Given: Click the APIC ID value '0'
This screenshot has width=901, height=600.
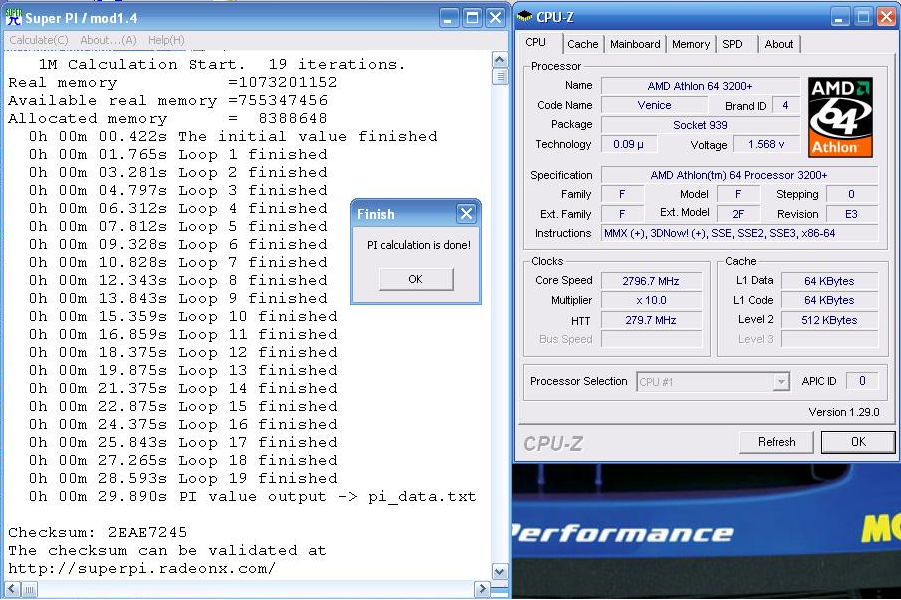Looking at the screenshot, I should tap(862, 381).
